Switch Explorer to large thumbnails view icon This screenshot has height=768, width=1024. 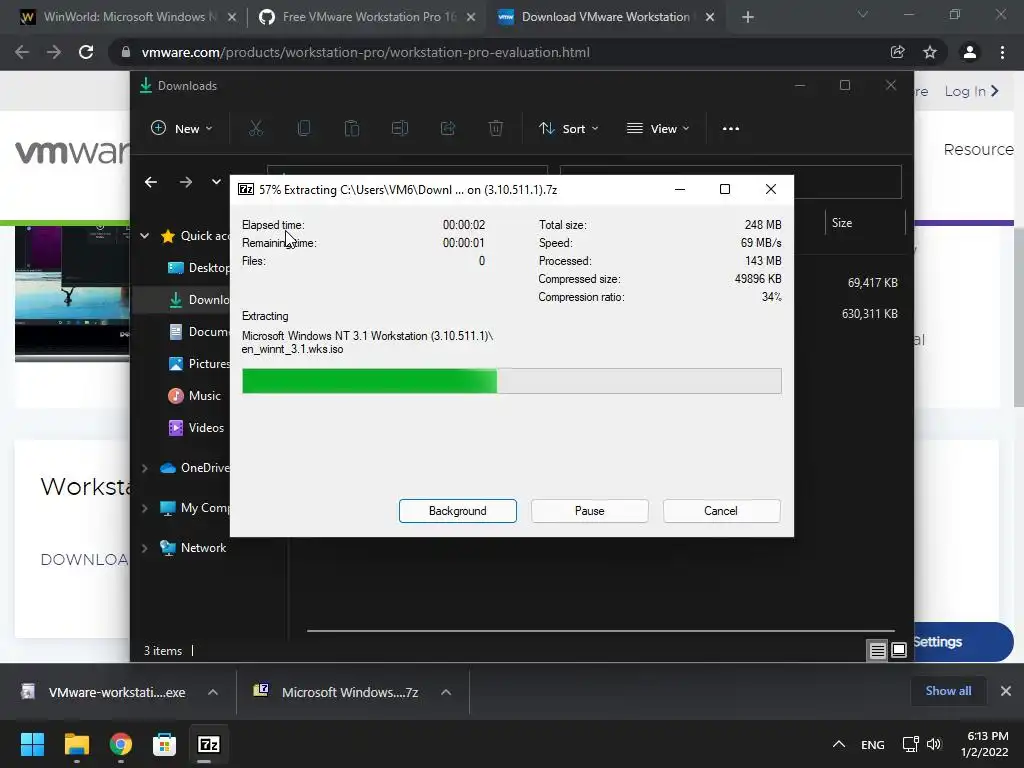(899, 650)
